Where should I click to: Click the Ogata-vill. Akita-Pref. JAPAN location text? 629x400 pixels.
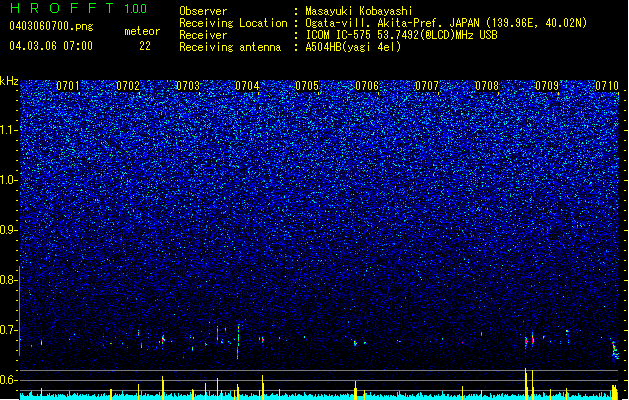click(x=446, y=23)
